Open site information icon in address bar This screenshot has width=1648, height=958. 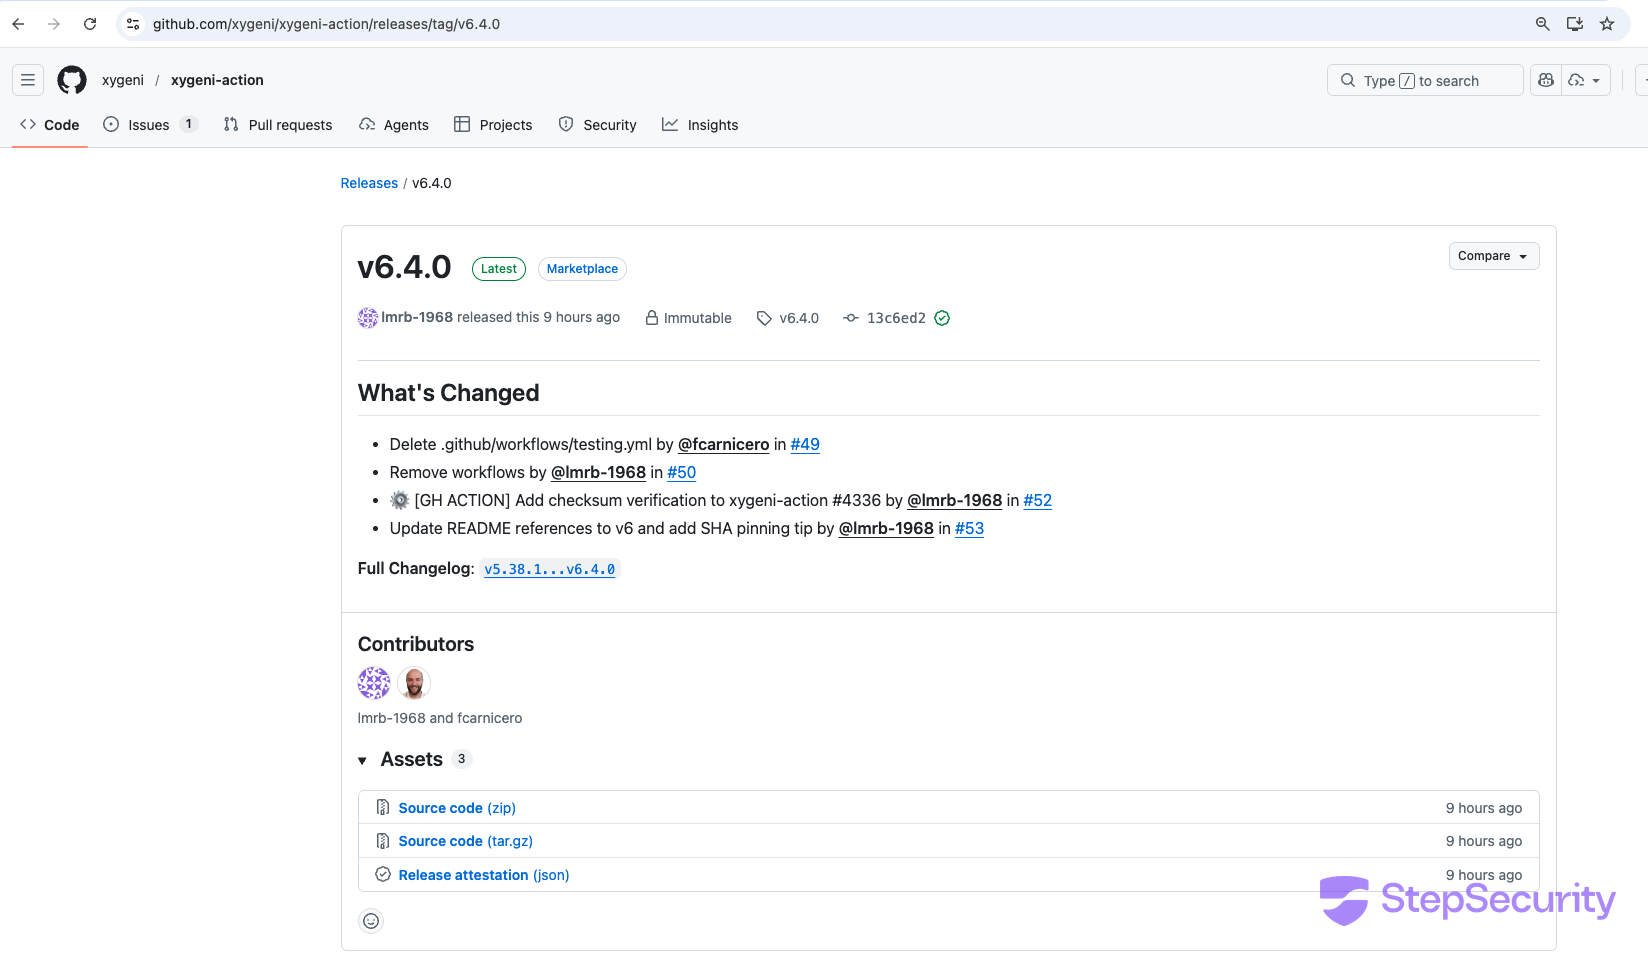point(133,24)
